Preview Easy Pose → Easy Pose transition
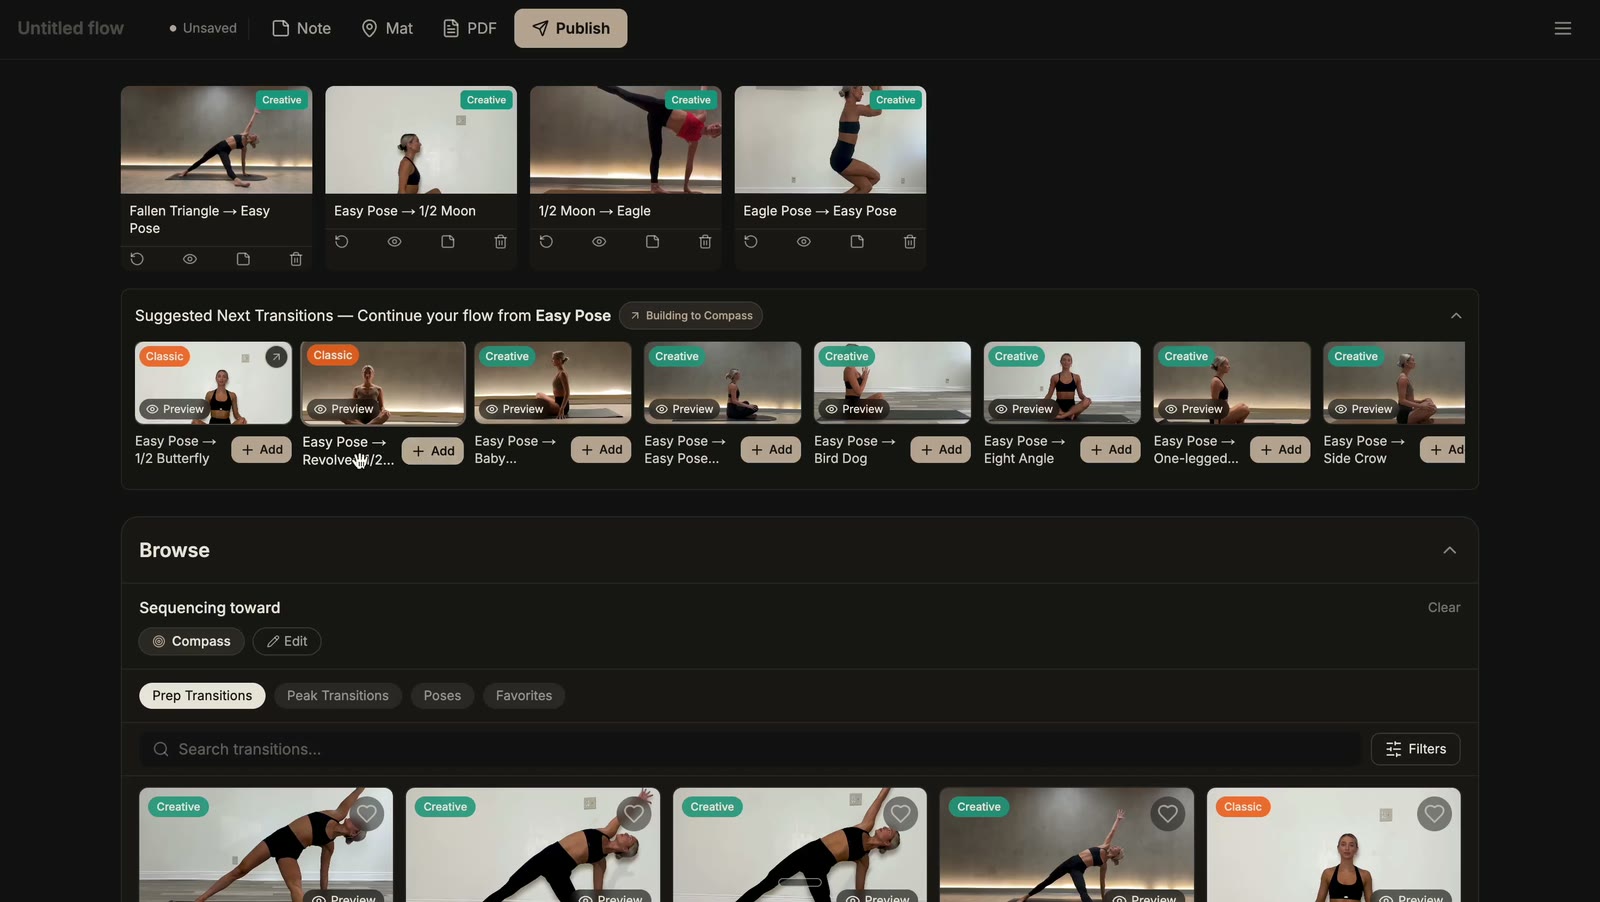1600x902 pixels. point(684,409)
